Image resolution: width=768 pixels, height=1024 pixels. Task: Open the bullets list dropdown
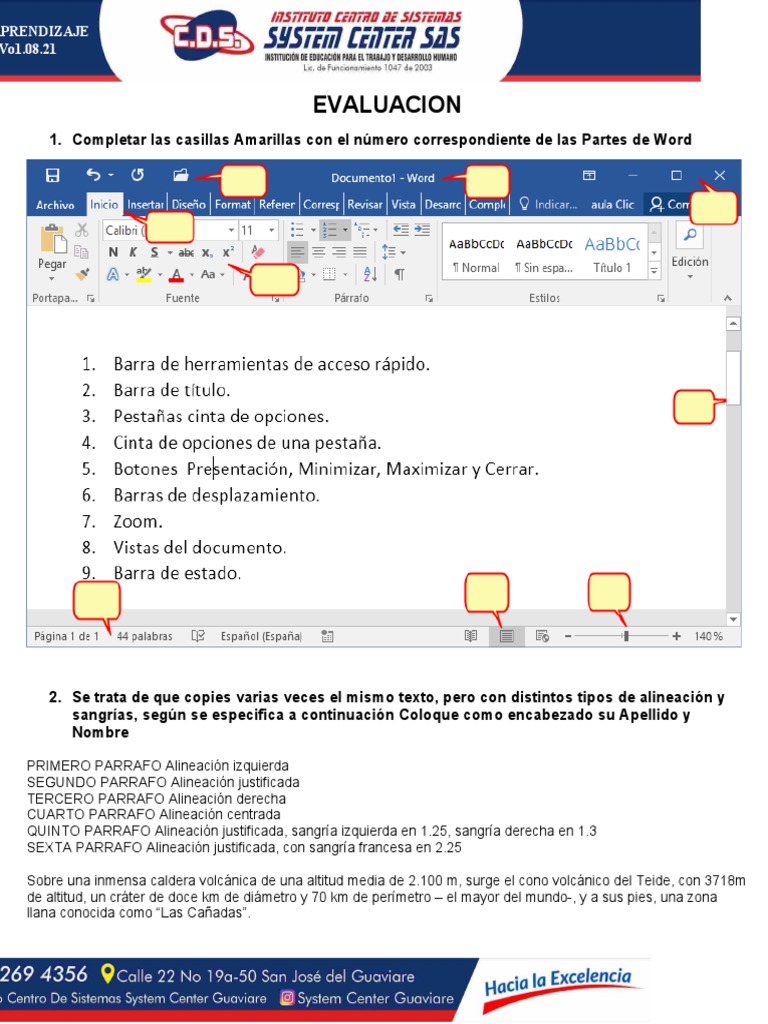313,230
